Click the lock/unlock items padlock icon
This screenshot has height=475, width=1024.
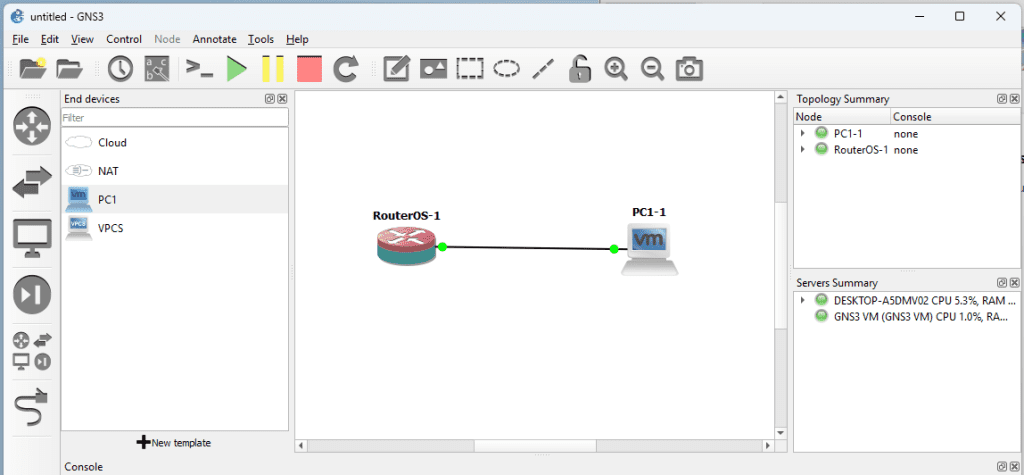click(579, 69)
